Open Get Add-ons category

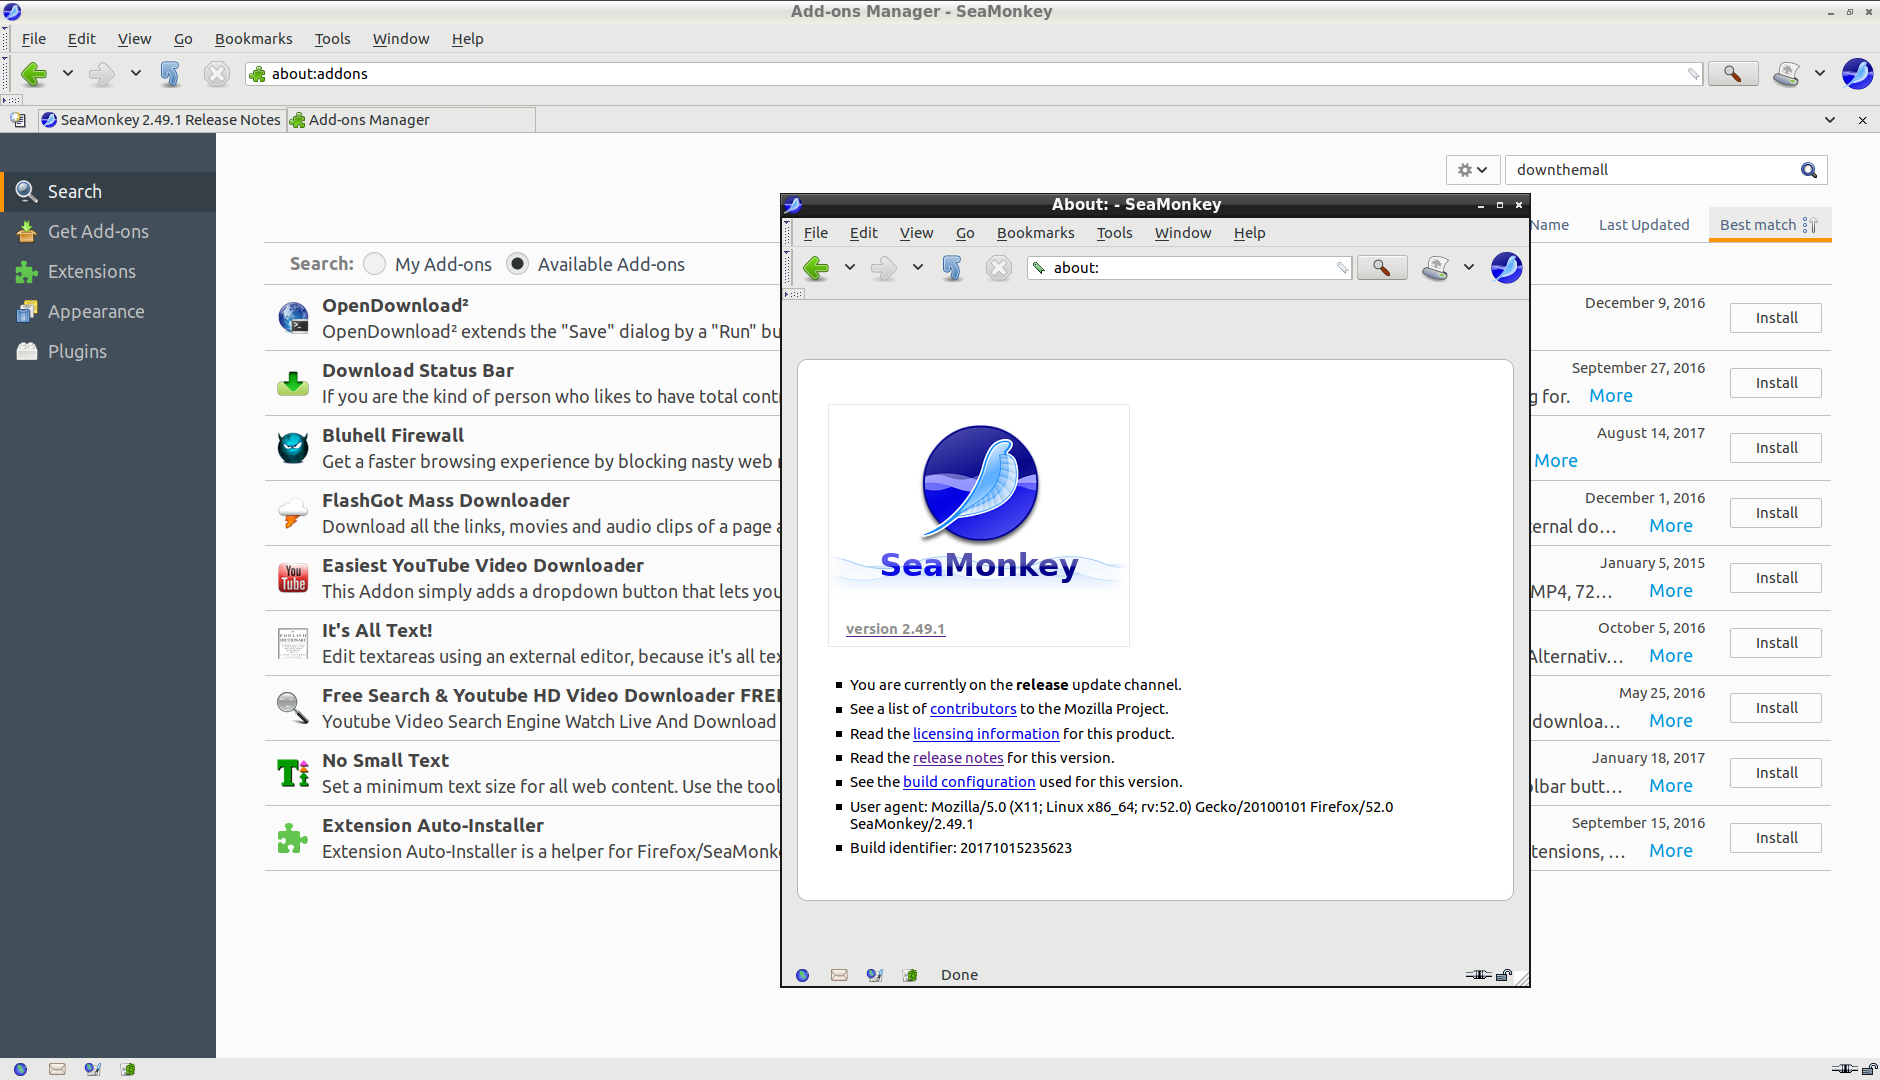108,232
